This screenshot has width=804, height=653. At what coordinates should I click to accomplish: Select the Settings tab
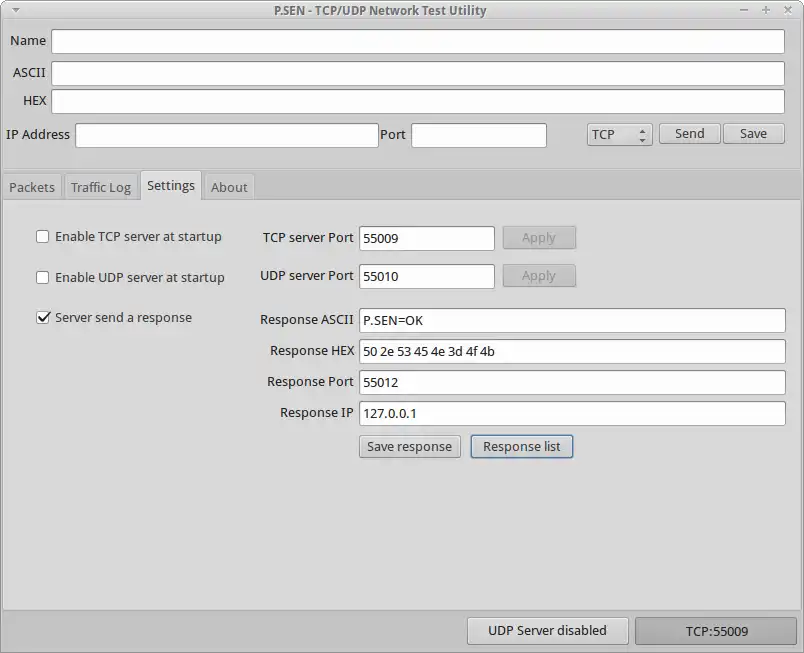click(171, 186)
